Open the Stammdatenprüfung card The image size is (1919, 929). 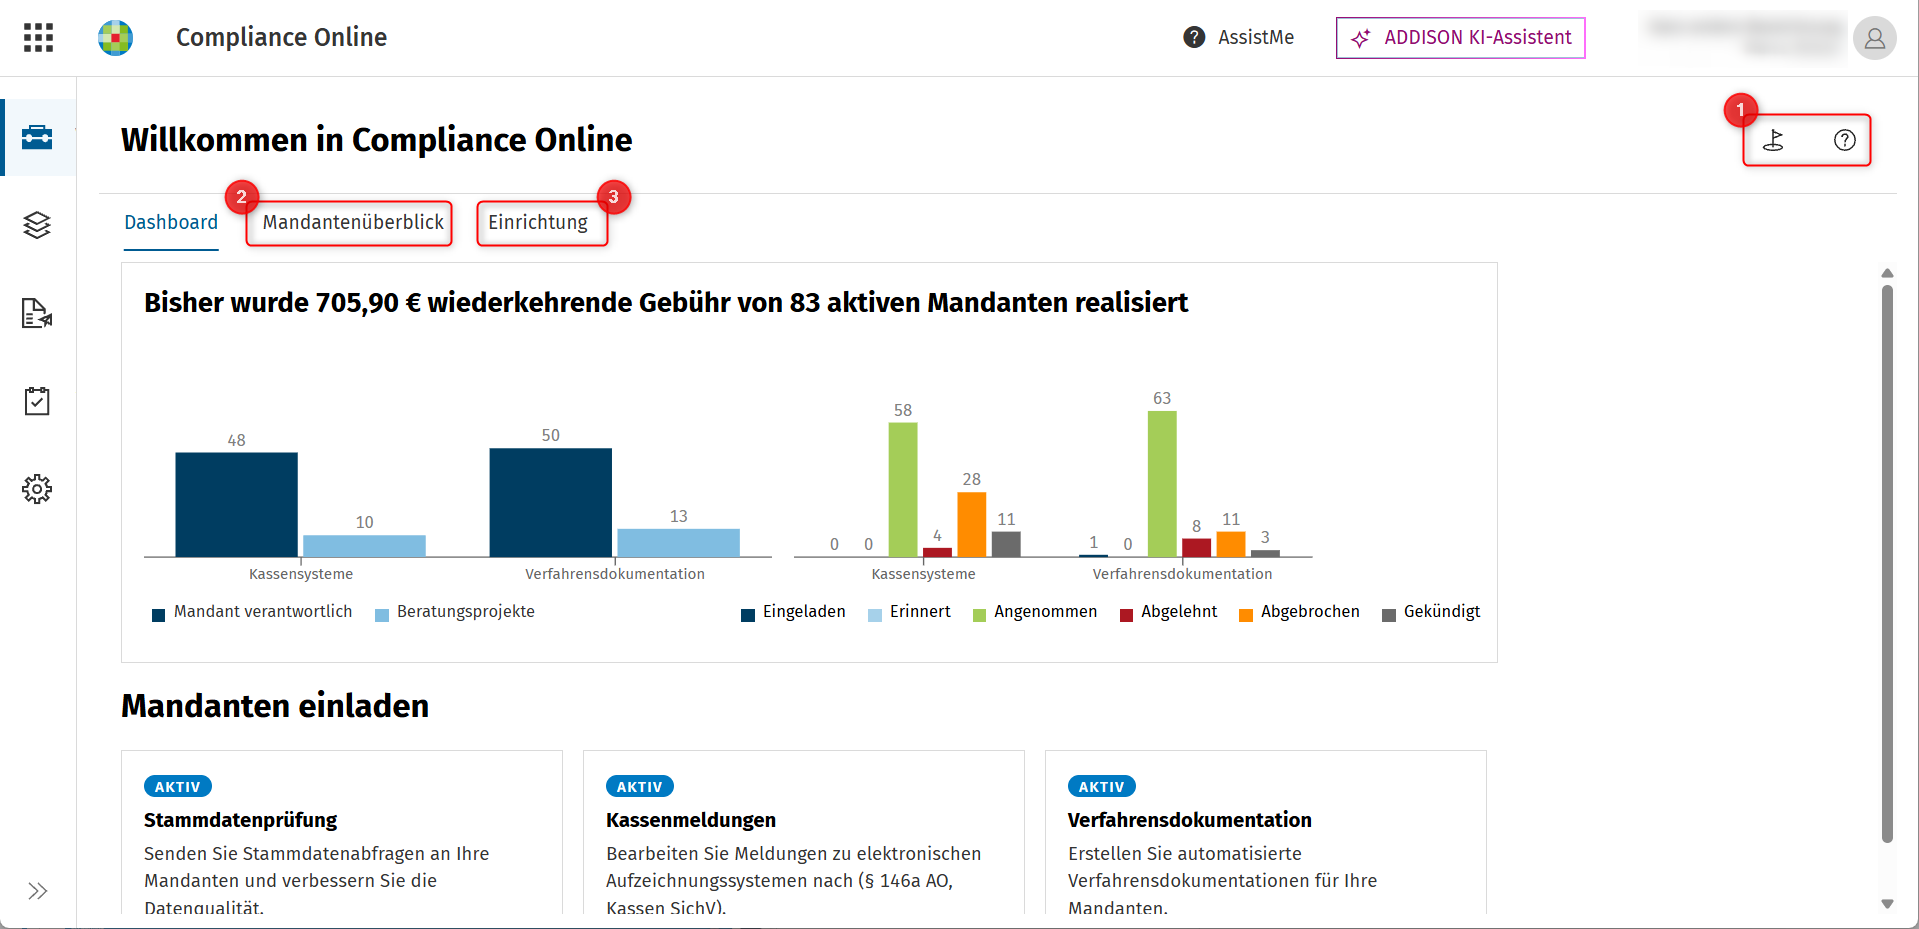point(342,832)
